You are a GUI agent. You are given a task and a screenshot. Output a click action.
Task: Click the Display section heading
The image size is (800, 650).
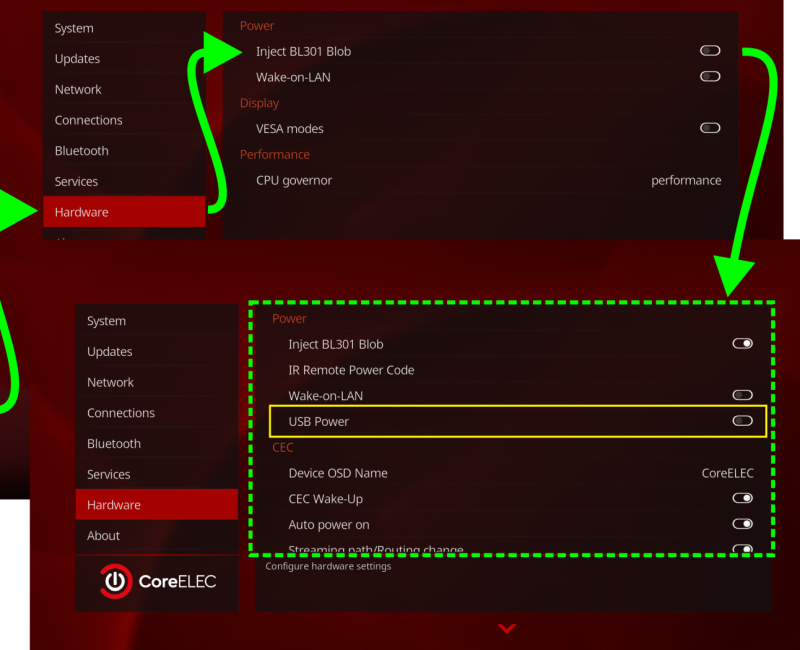coord(259,103)
